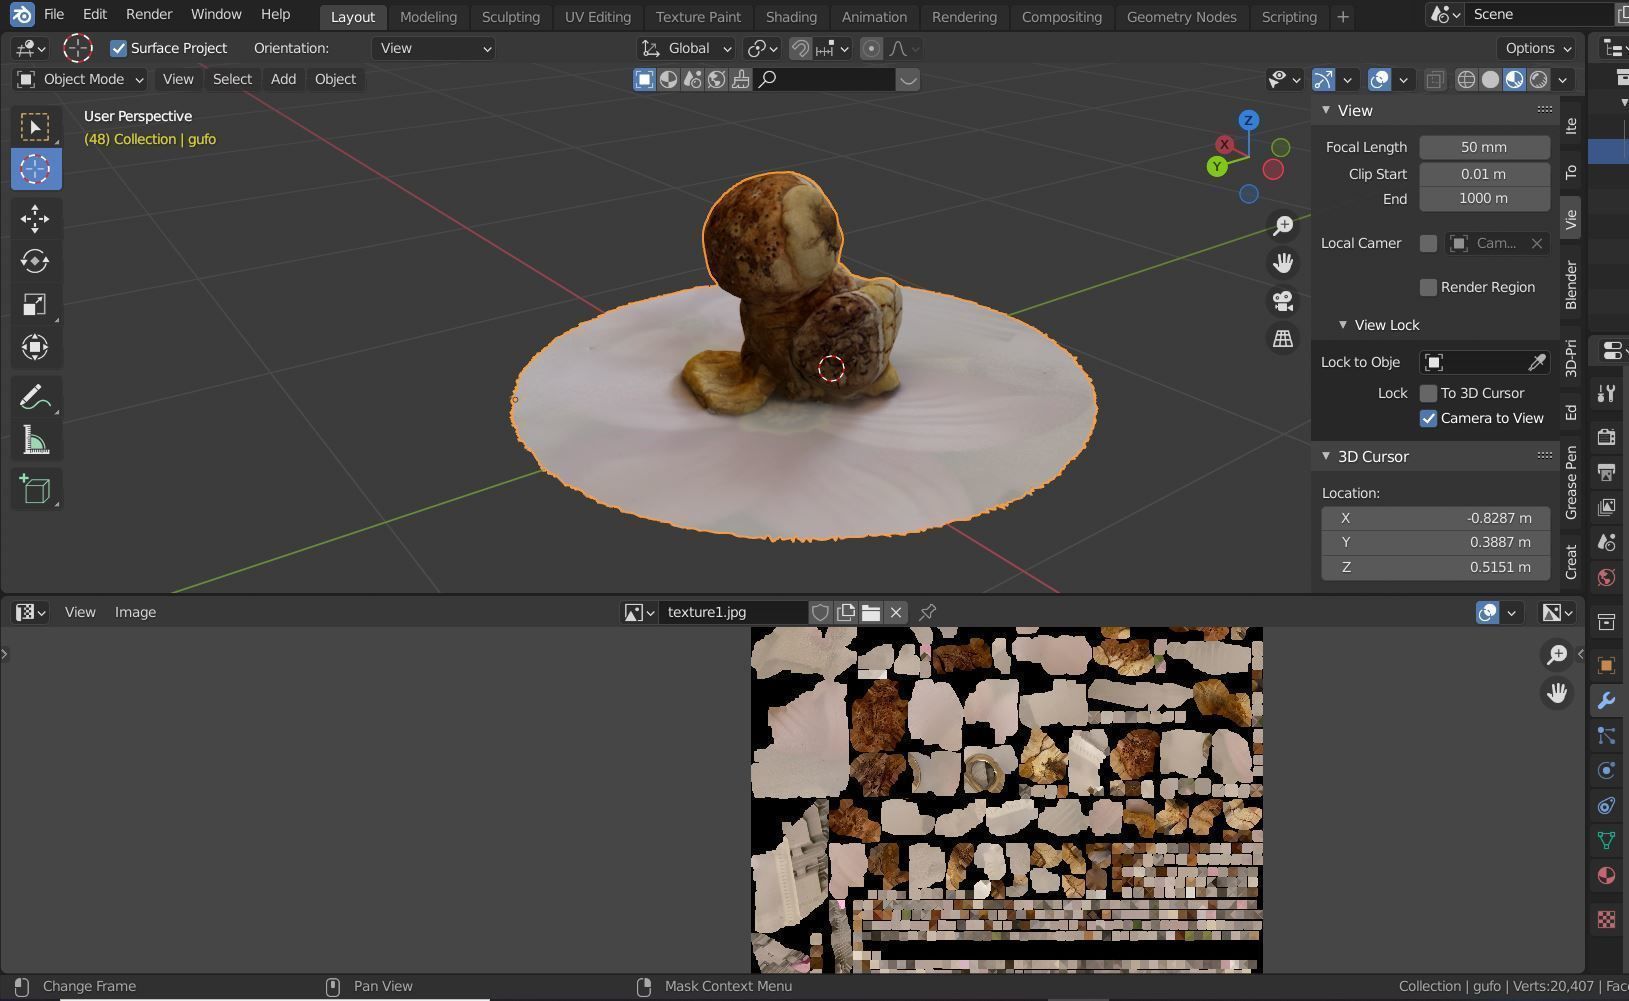Select the Select Box tool
1629x1001 pixels.
click(x=35, y=127)
